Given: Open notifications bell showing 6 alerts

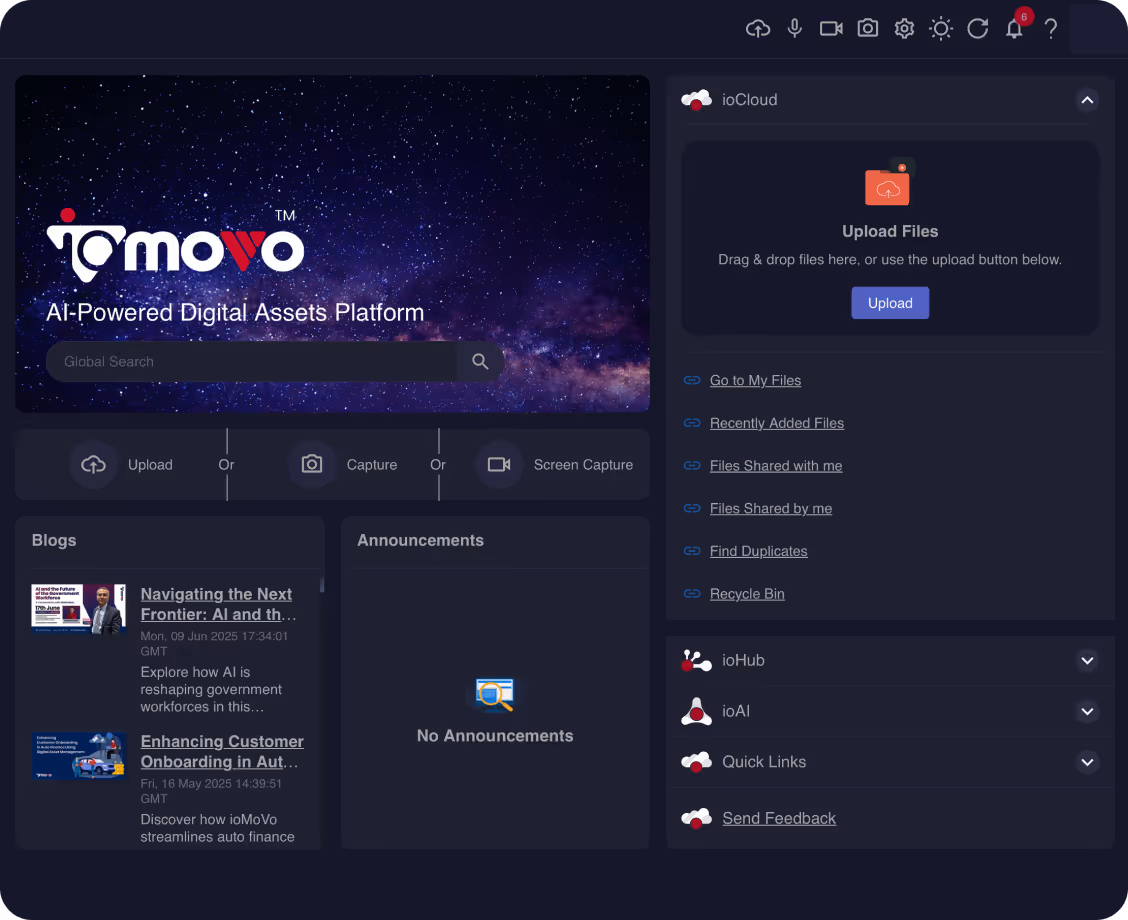Looking at the screenshot, I should (1015, 27).
